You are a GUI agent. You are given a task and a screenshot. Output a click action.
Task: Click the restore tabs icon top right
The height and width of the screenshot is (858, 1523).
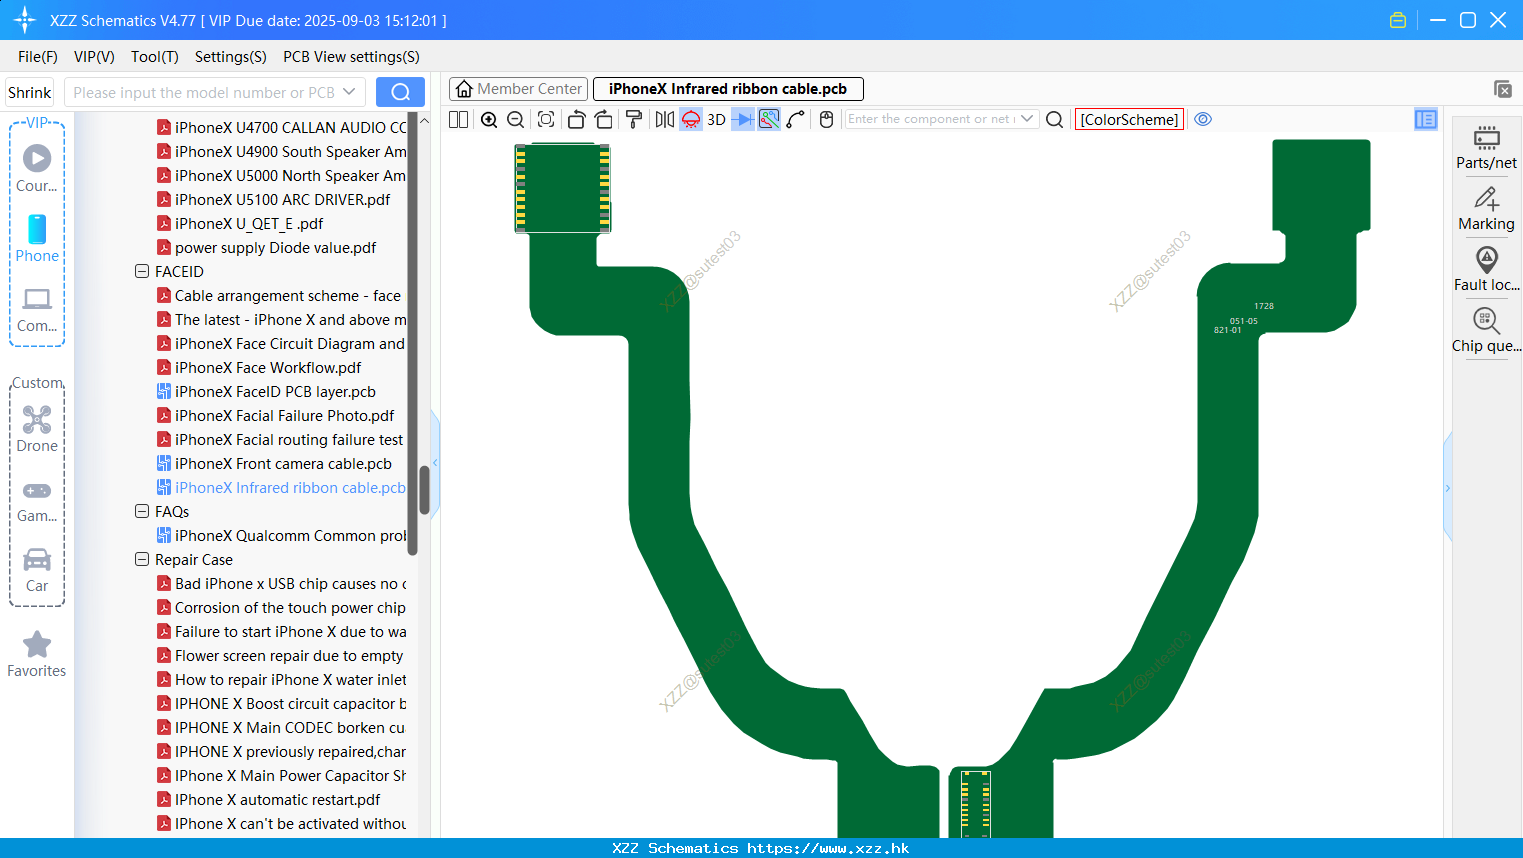(x=1502, y=89)
